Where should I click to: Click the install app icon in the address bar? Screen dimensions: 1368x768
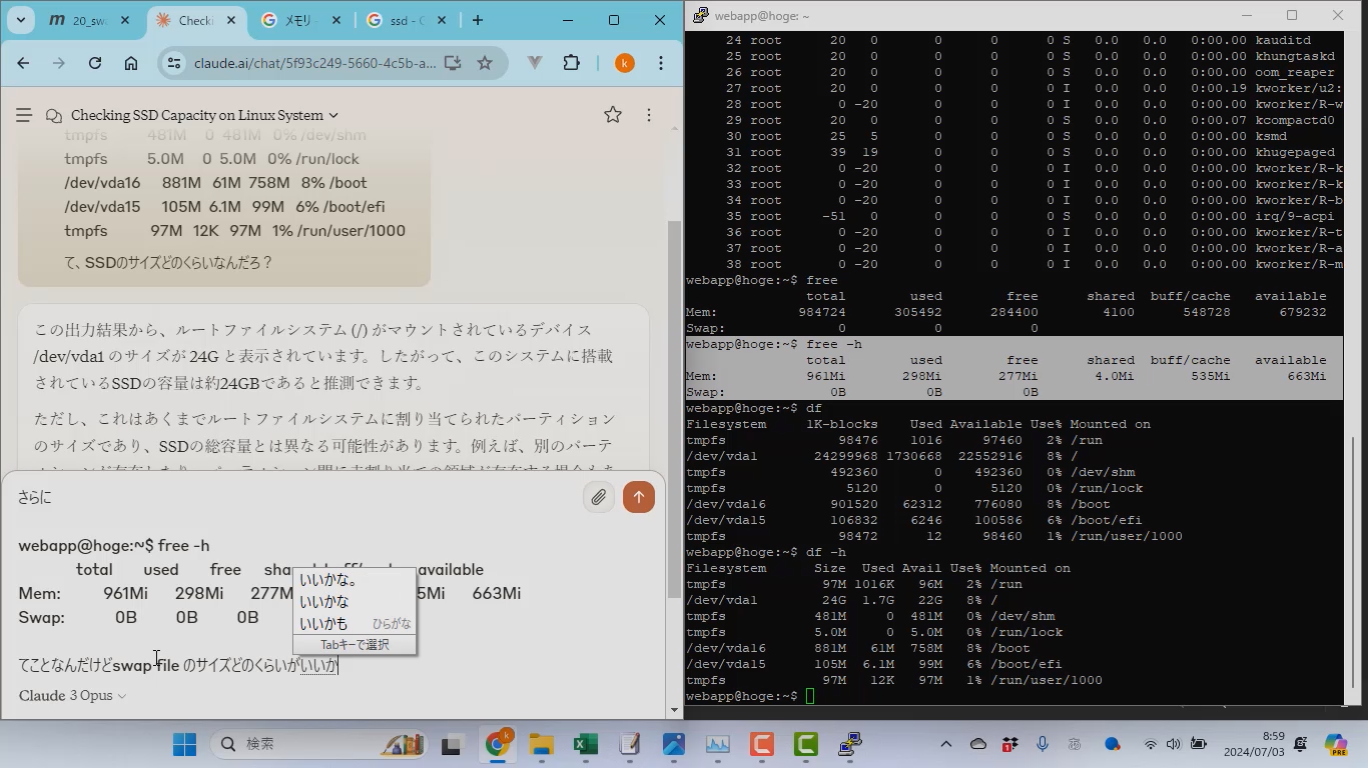(x=453, y=63)
